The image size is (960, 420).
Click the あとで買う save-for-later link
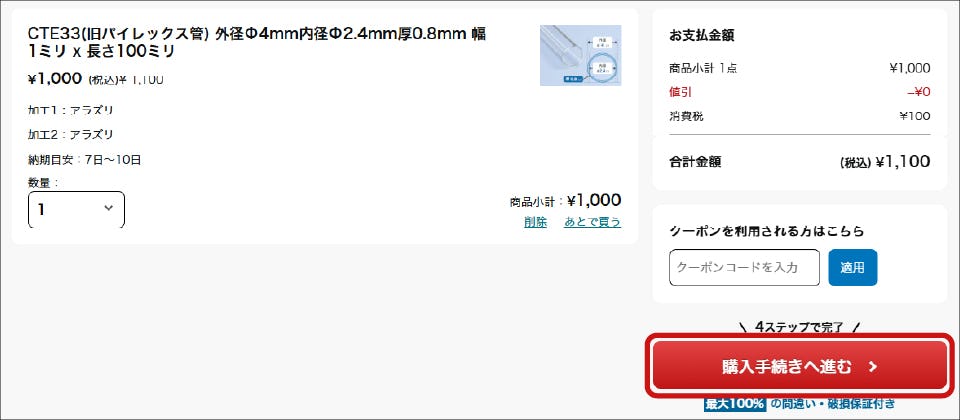click(592, 222)
